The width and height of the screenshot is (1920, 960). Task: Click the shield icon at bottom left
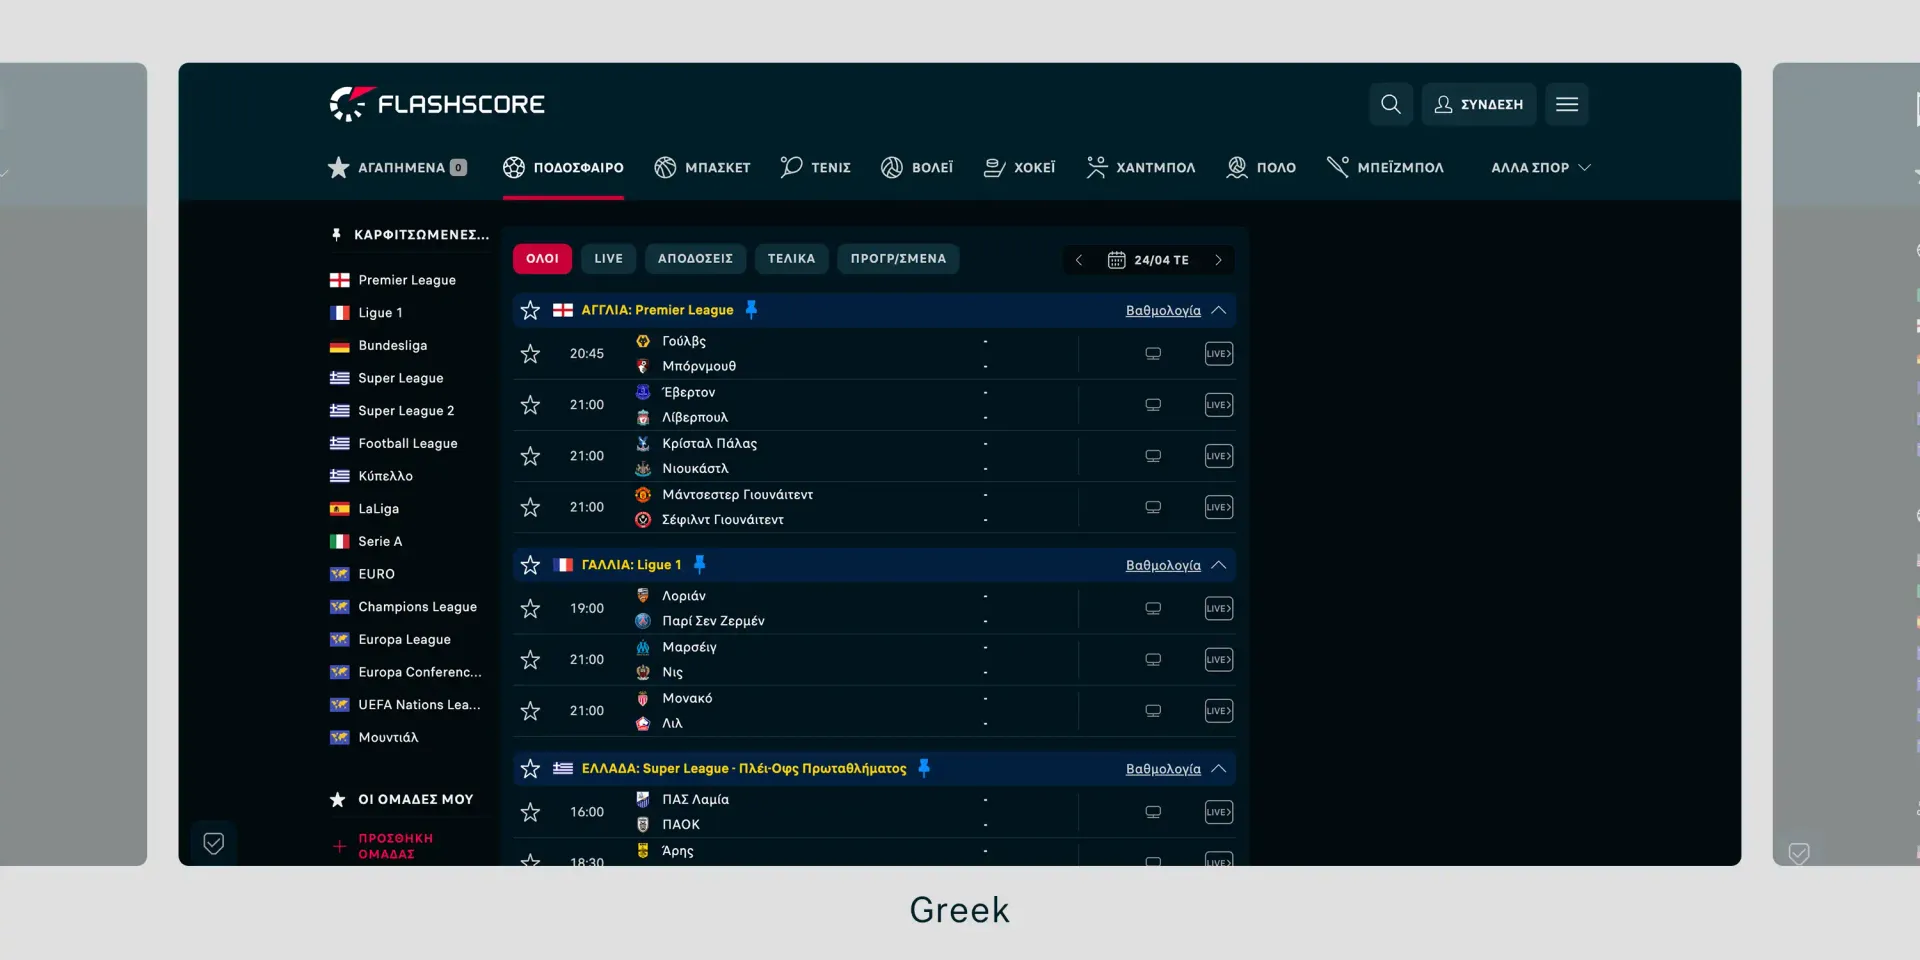coord(213,843)
